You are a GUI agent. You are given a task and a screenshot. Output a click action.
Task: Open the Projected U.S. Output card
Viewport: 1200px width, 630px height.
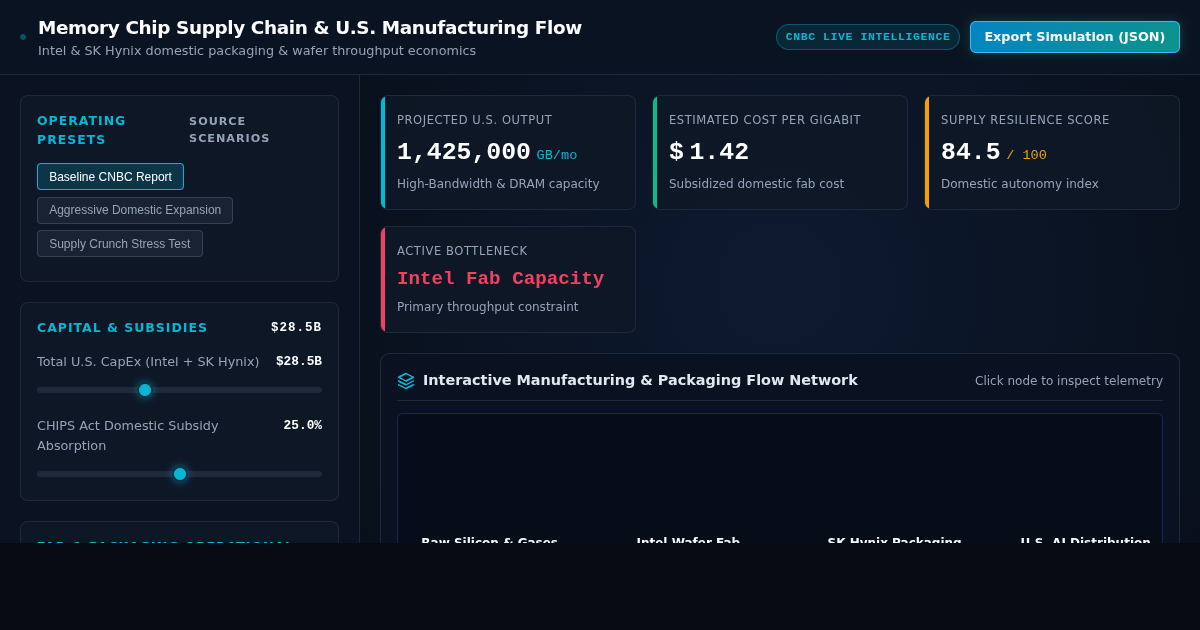[508, 152]
